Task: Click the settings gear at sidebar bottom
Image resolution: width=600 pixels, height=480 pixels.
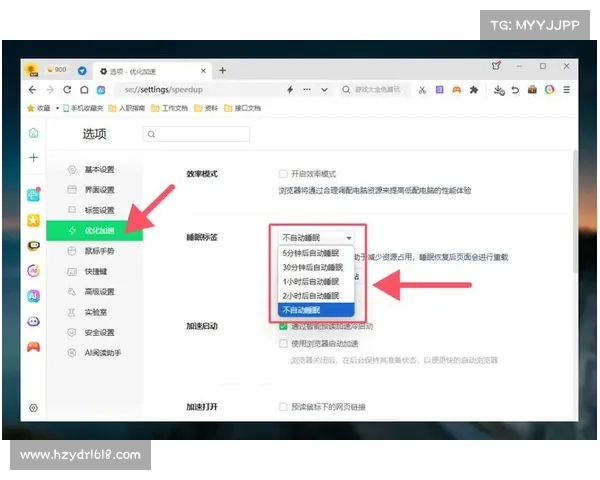Action: pos(33,408)
